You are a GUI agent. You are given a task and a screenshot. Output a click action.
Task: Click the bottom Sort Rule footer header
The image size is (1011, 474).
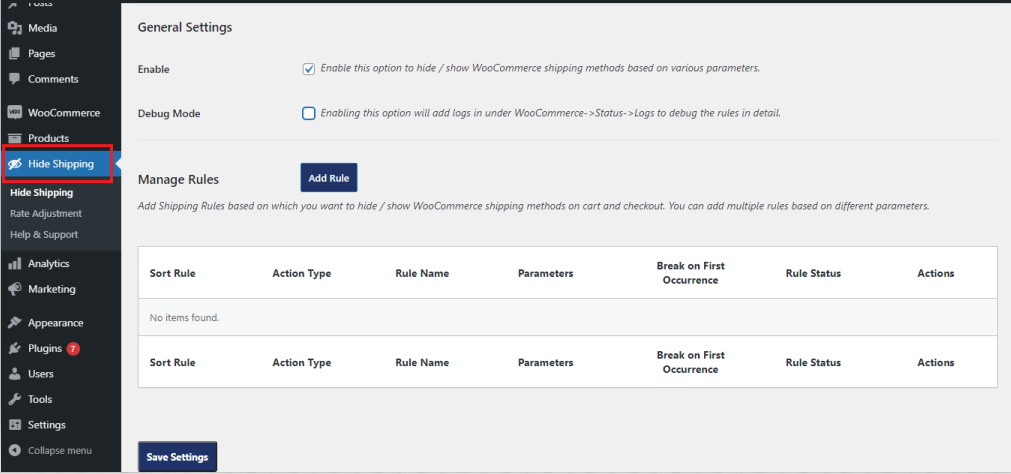[172, 362]
